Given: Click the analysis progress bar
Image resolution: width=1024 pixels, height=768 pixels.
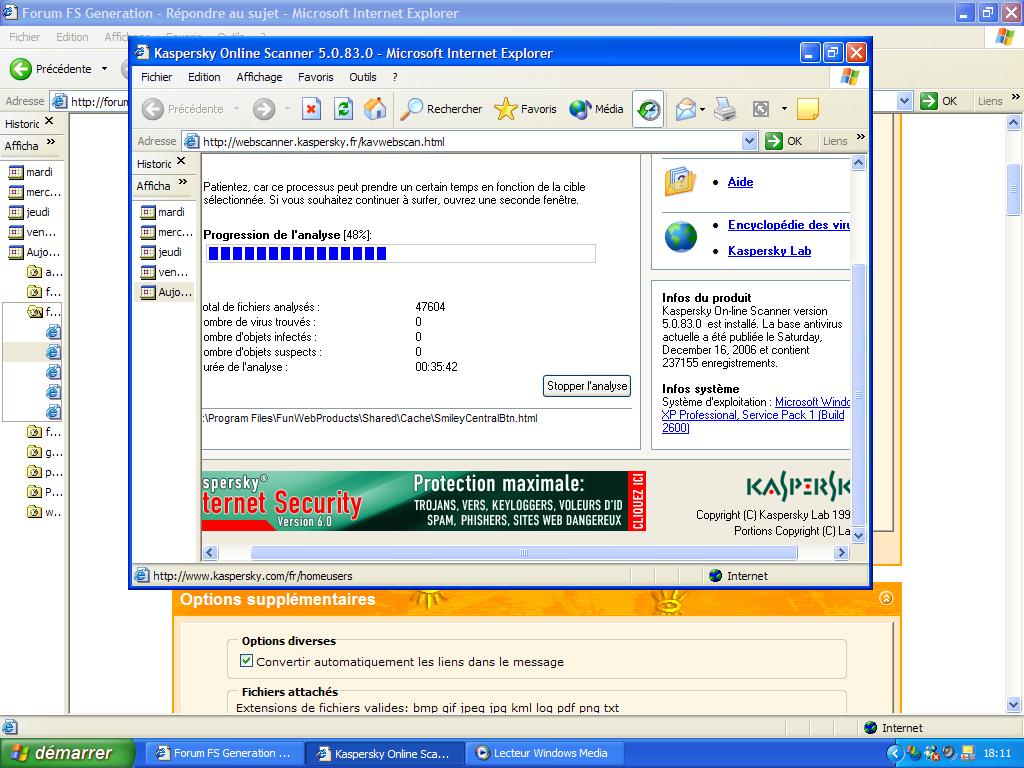Looking at the screenshot, I should 400,253.
